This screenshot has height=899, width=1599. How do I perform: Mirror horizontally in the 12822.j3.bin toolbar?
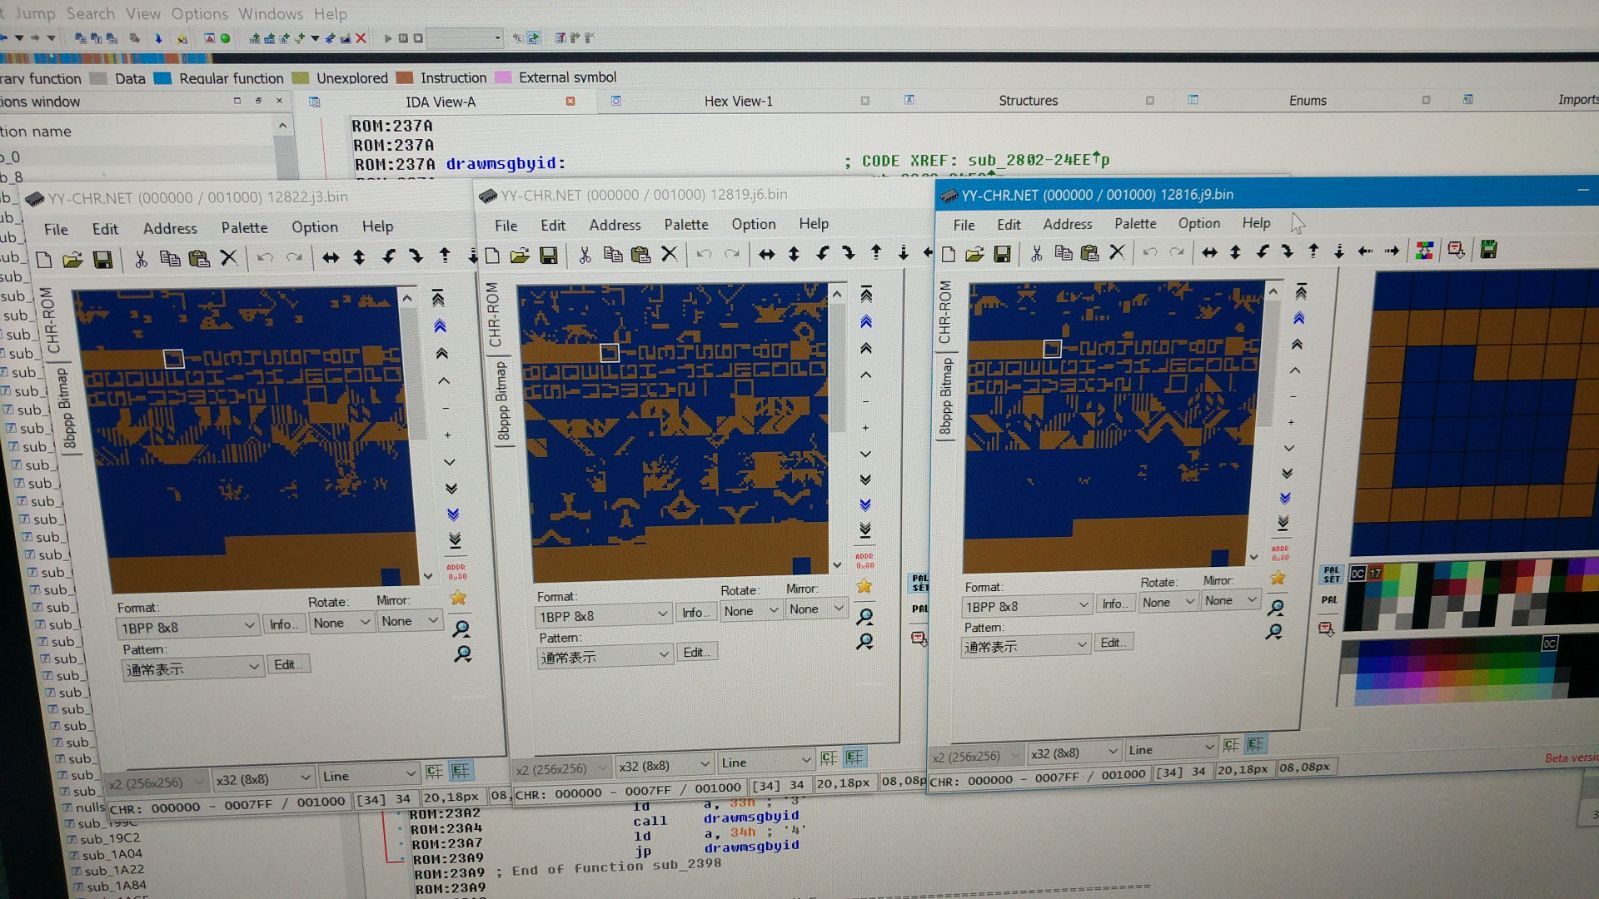point(330,257)
